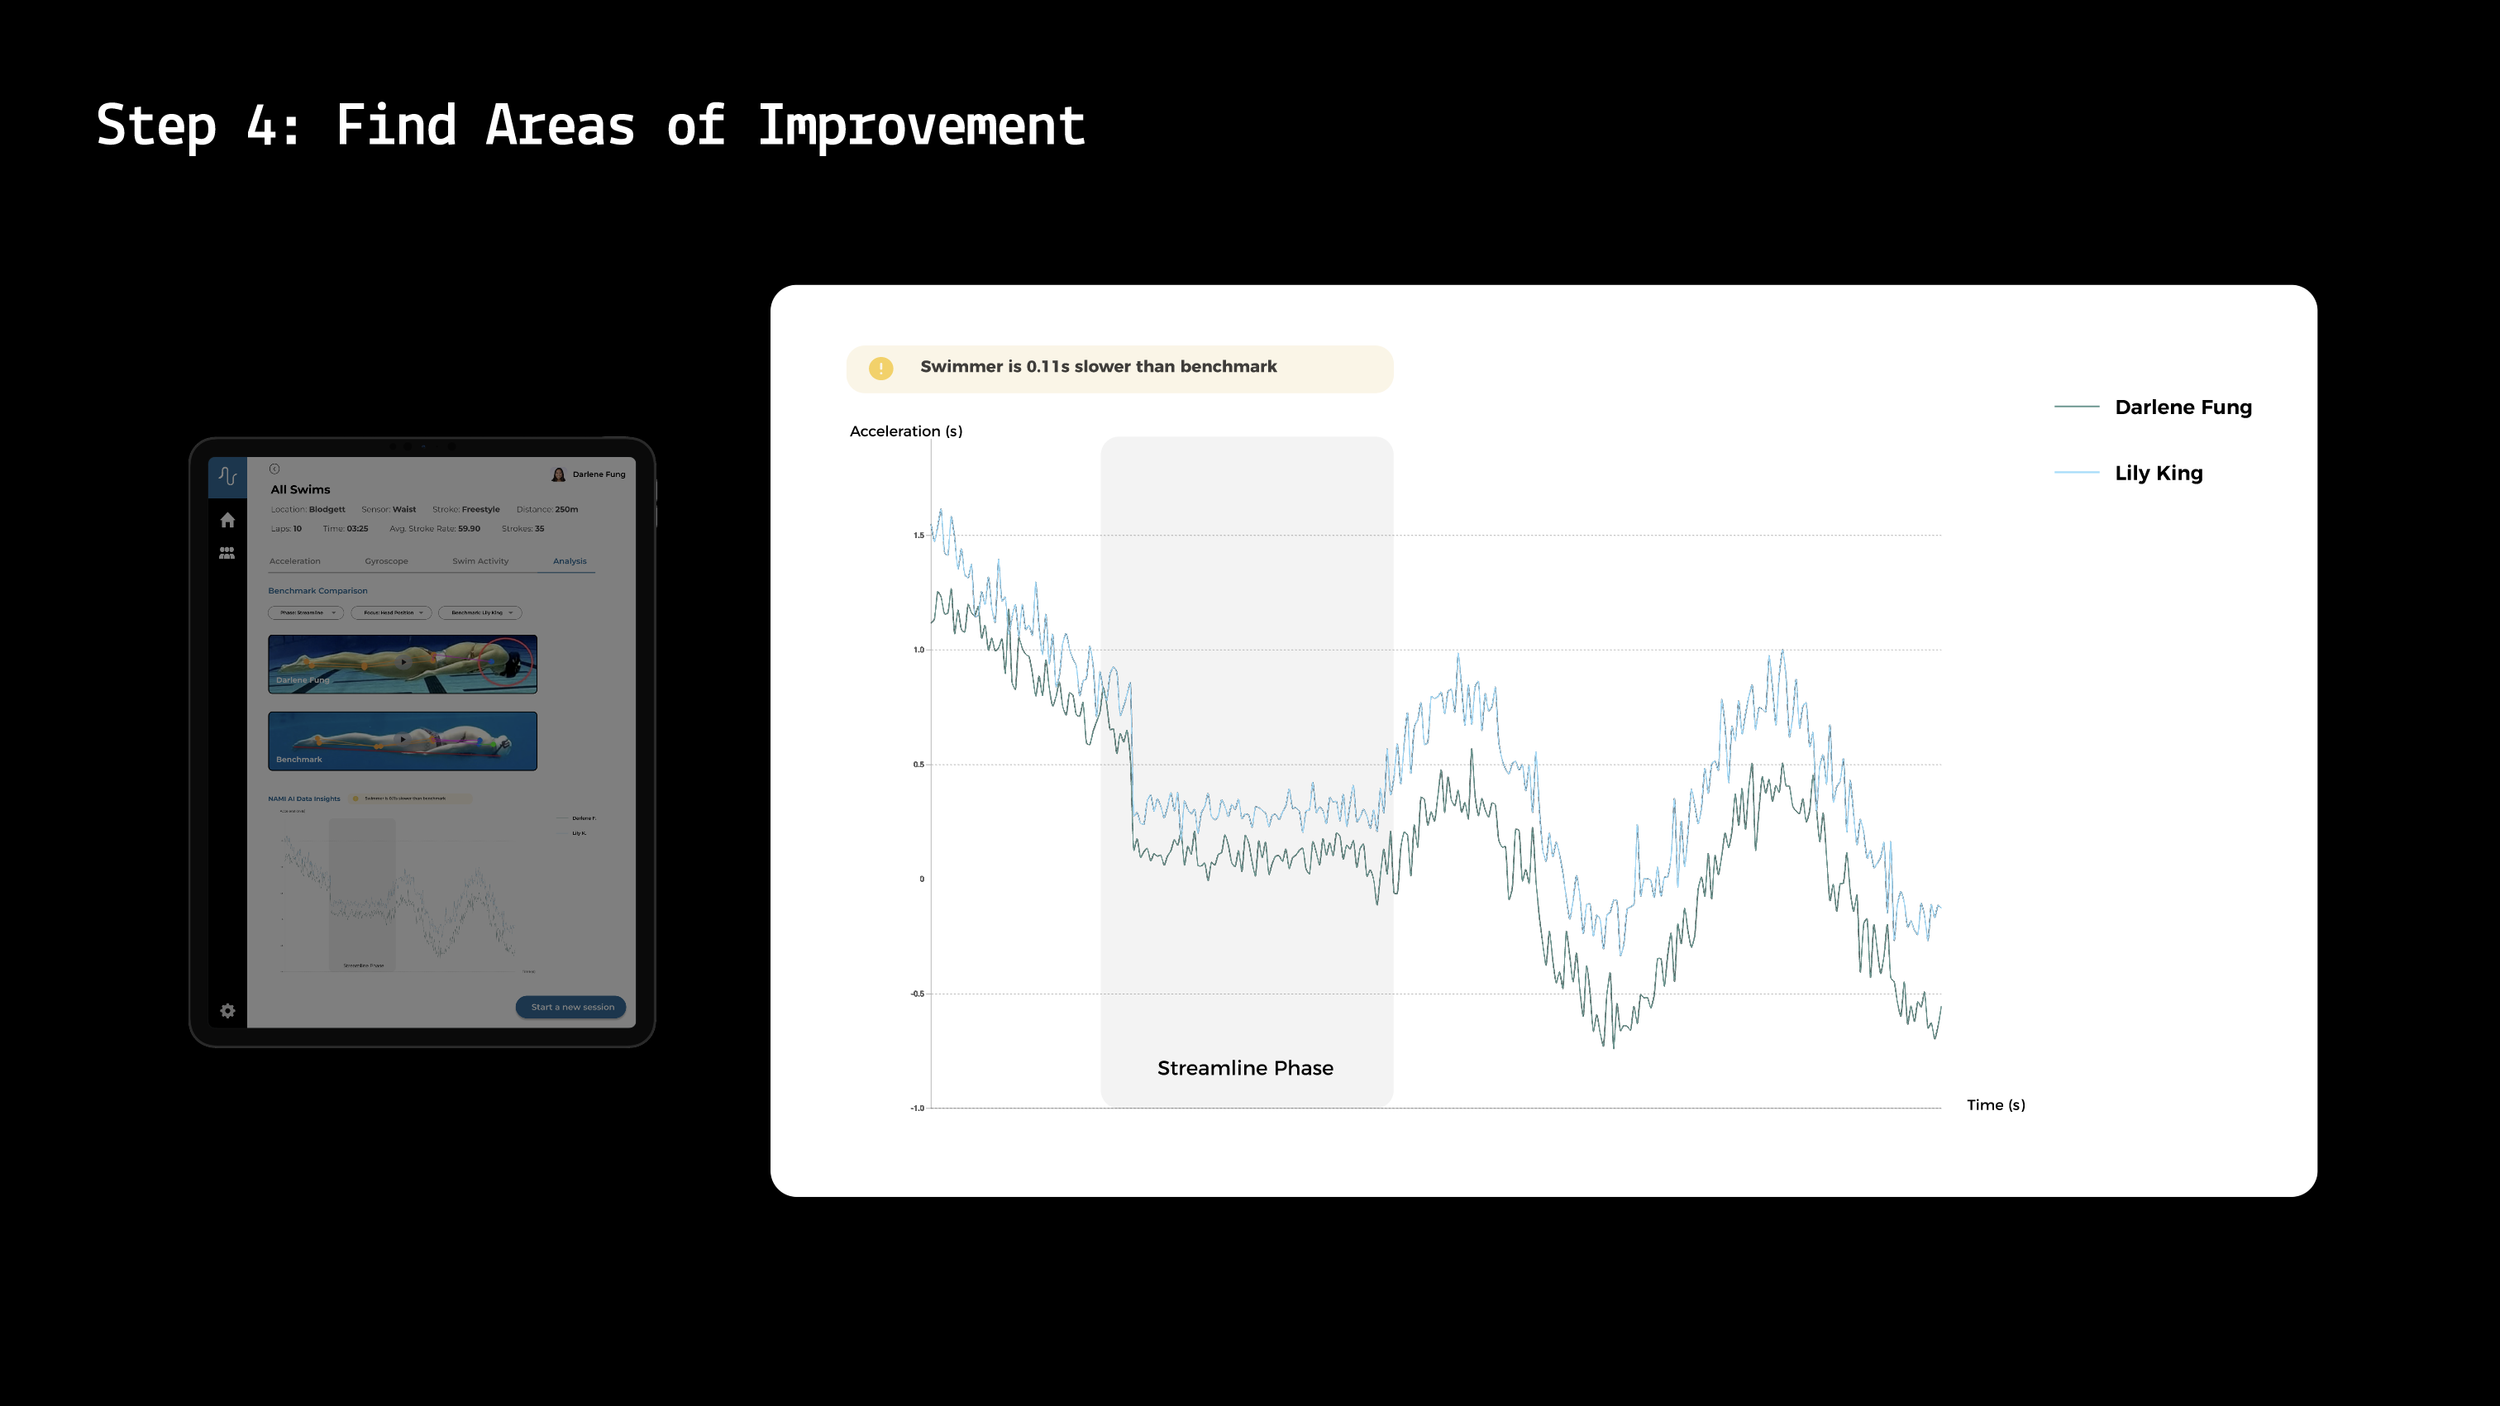The width and height of the screenshot is (2500, 1406).
Task: Click Darlene Fung video thumbnail label
Action: [x=302, y=680]
